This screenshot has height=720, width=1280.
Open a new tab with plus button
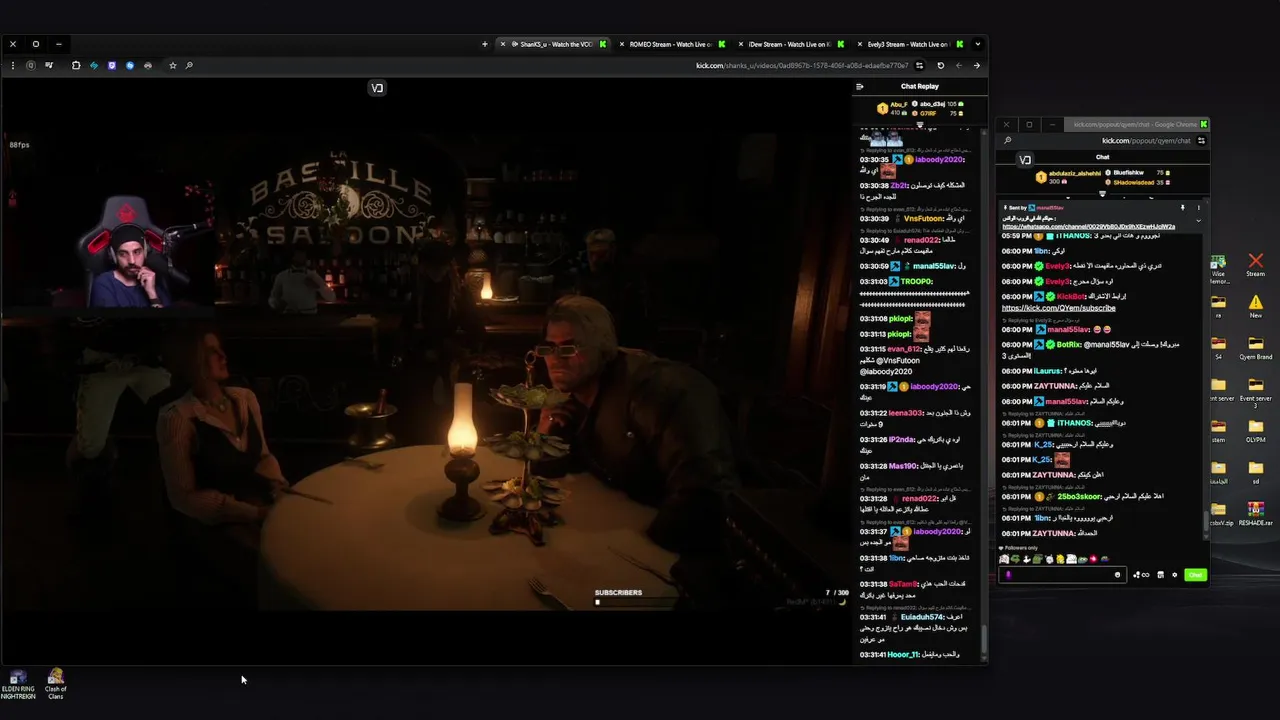pos(485,44)
